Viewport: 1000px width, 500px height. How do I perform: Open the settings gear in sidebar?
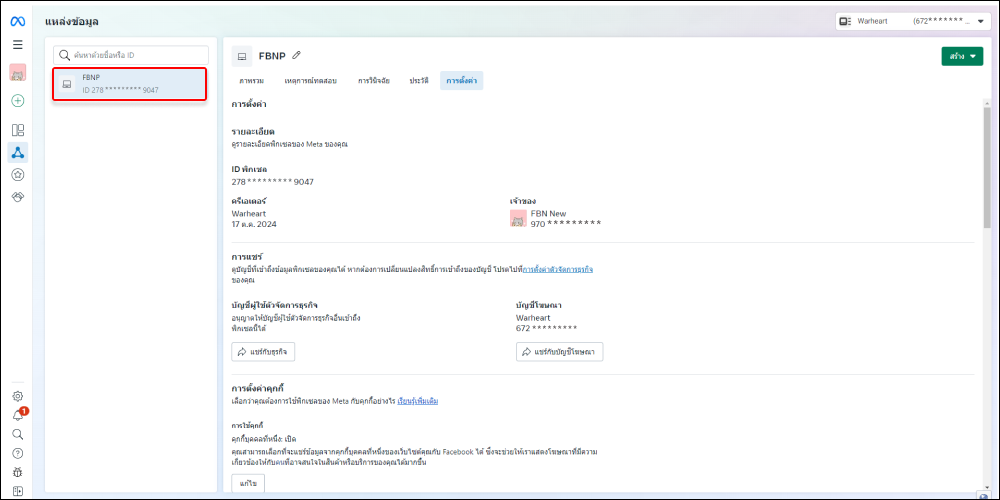tap(18, 396)
